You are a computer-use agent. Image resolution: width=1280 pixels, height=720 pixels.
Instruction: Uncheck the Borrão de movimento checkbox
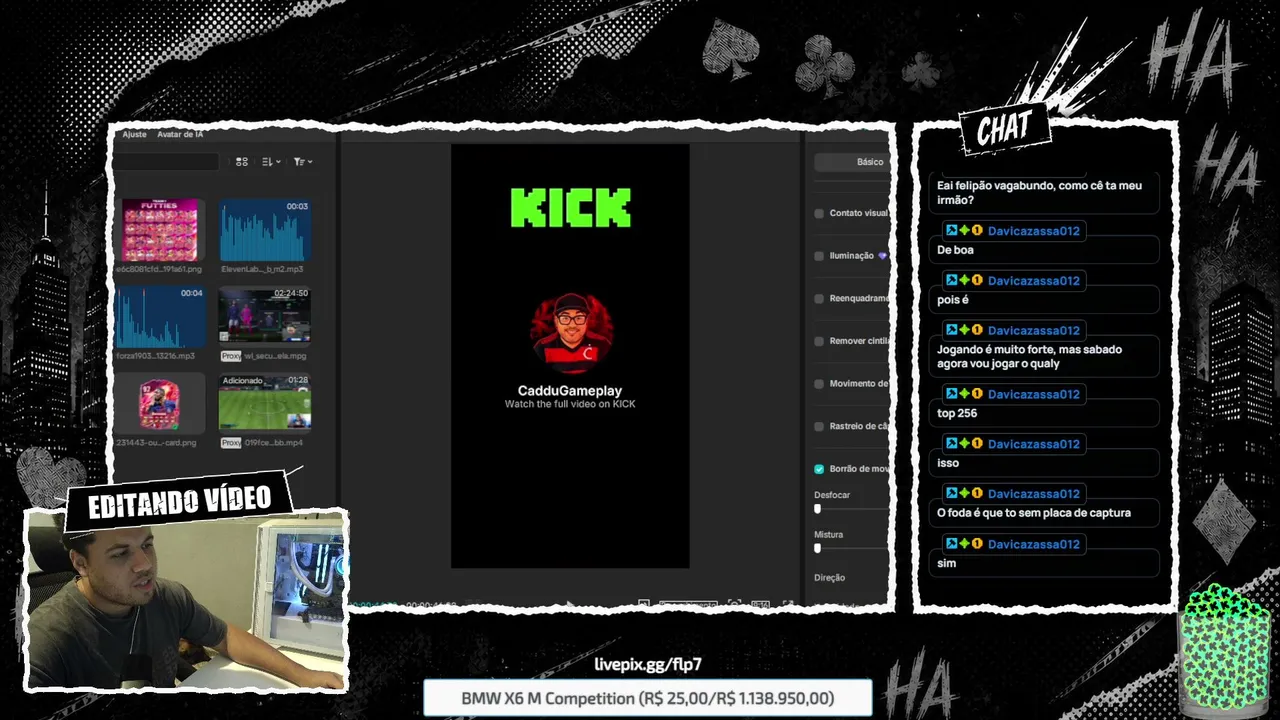819,469
